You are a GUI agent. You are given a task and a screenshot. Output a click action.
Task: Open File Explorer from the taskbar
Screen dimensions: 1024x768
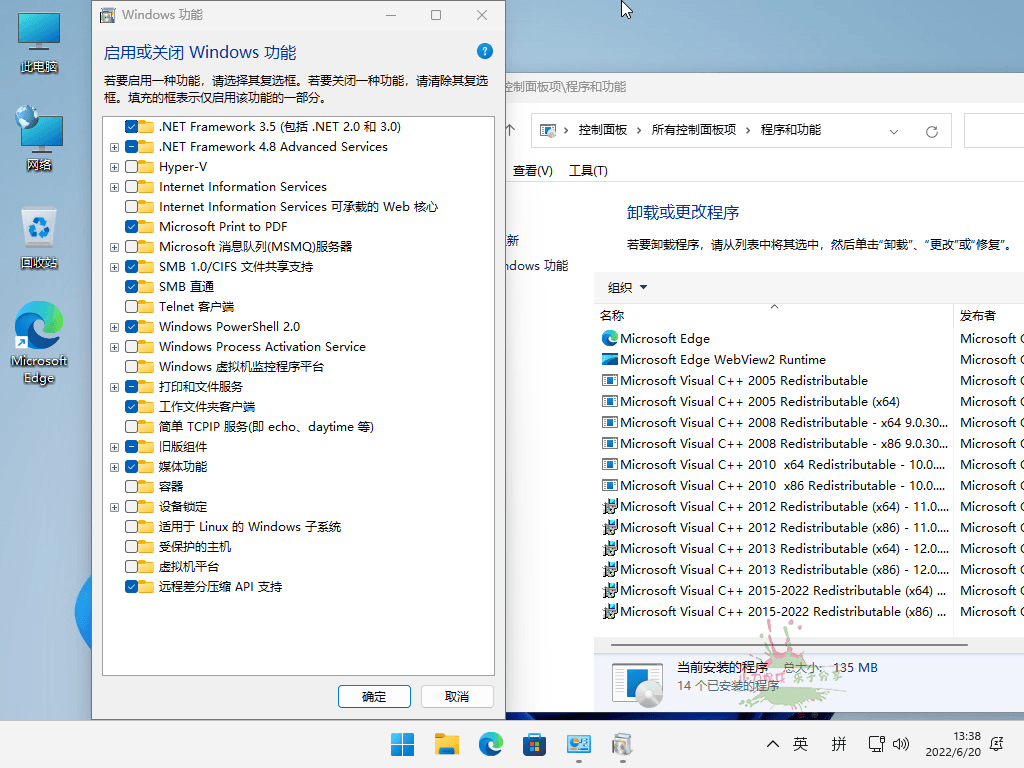click(446, 744)
